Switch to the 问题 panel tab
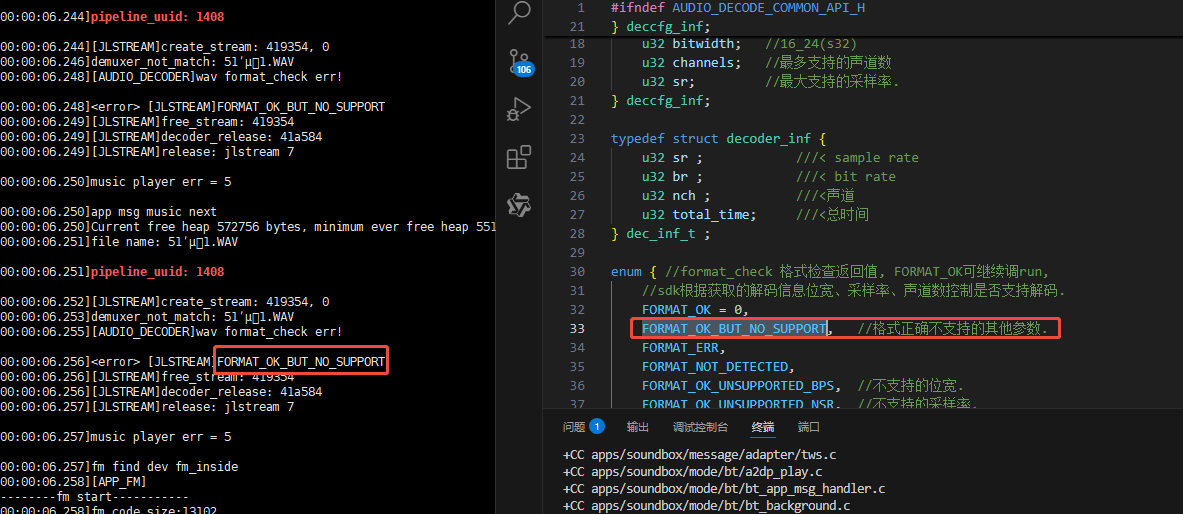The width and height of the screenshot is (1183, 514). pos(573,426)
